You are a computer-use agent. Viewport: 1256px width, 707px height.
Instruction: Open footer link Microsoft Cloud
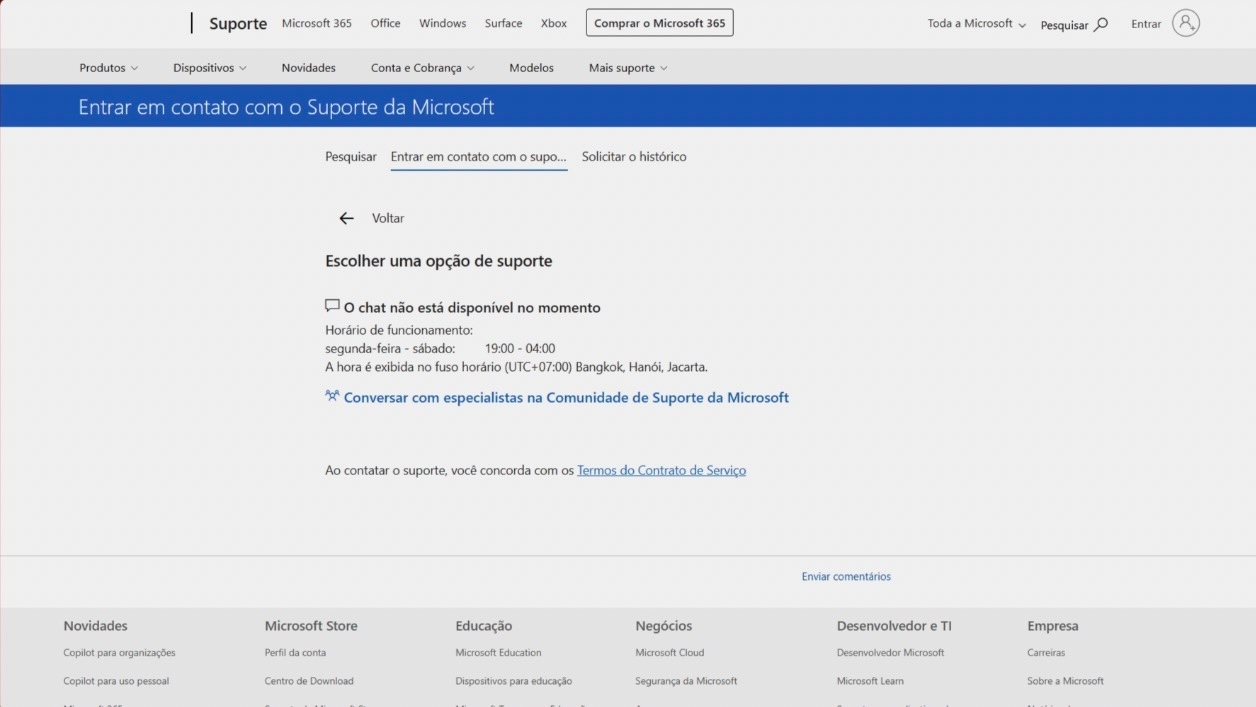(x=670, y=653)
